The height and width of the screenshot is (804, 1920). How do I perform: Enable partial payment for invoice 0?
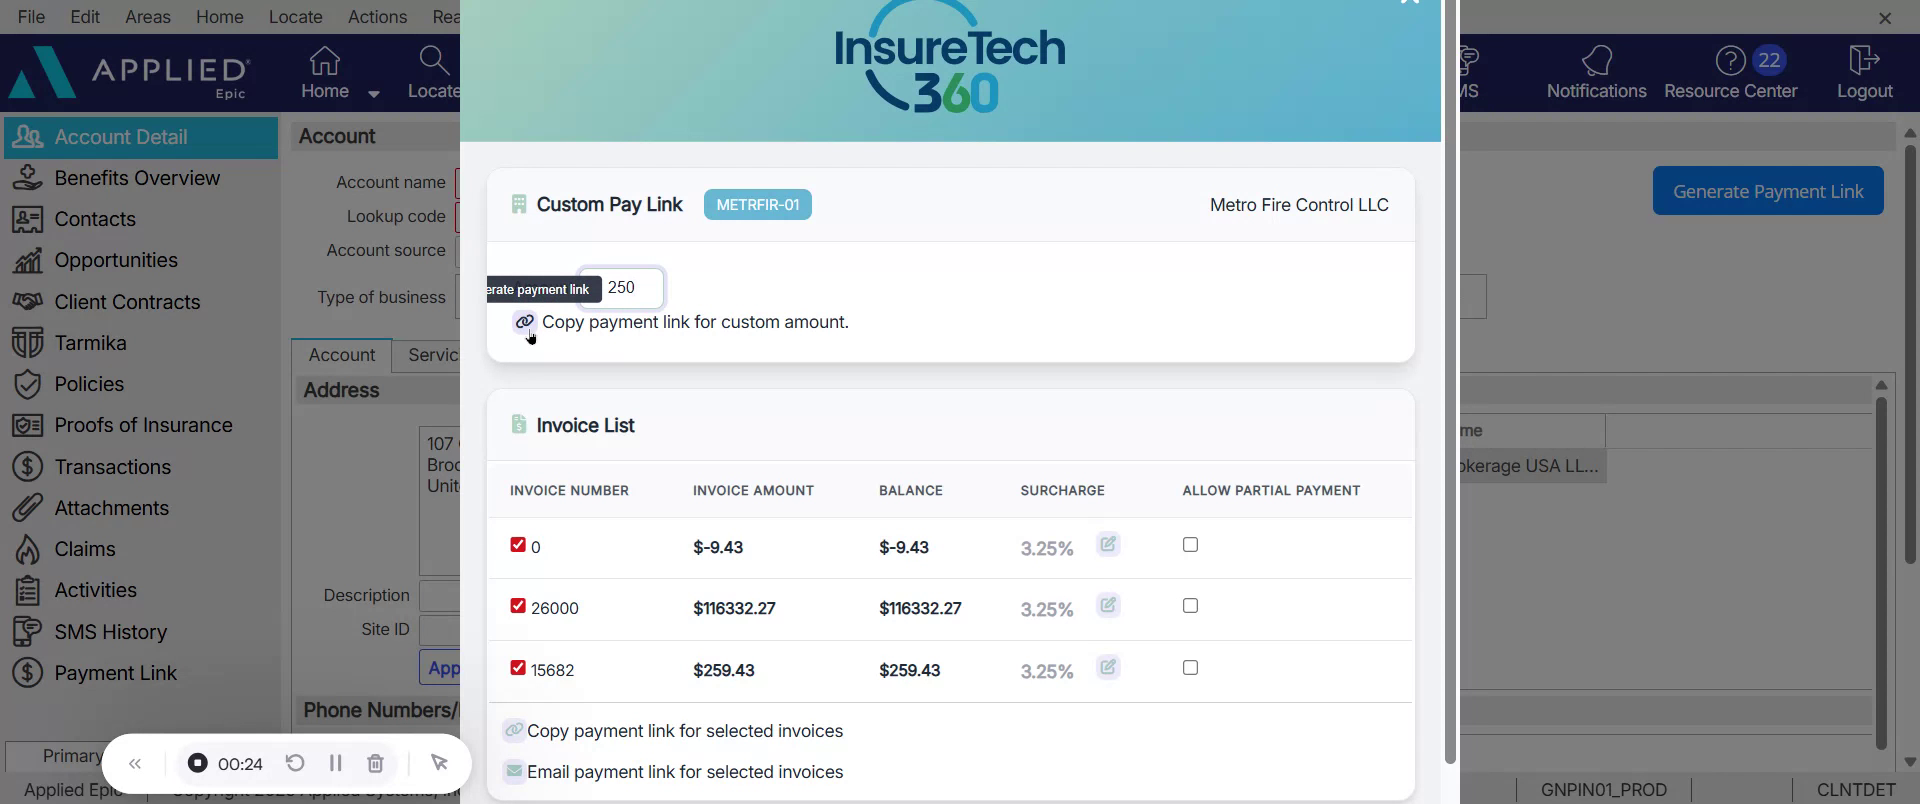1190,545
